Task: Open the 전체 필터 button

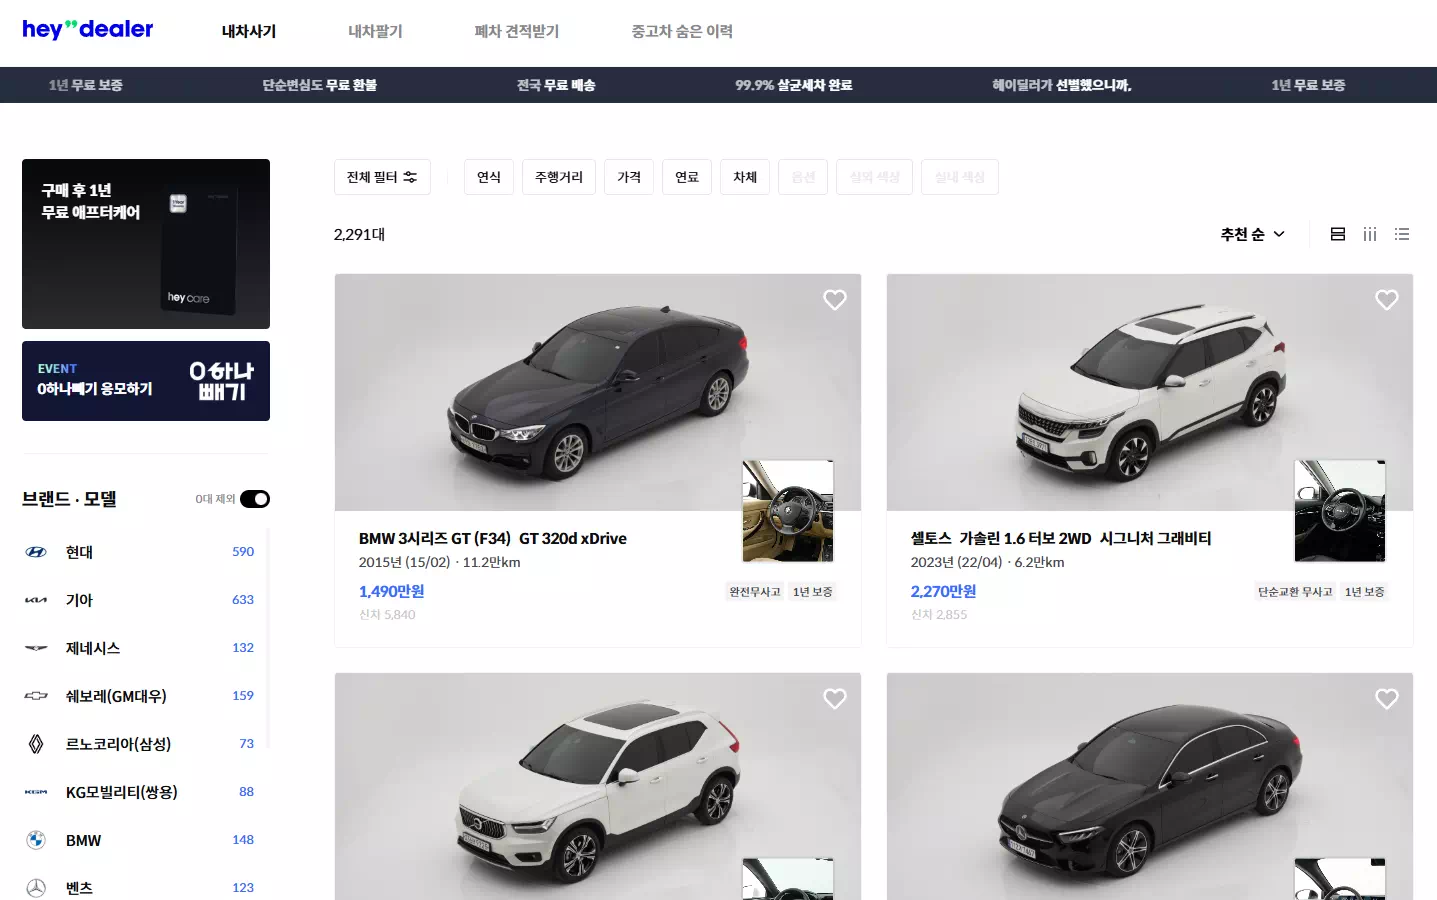Action: [382, 177]
